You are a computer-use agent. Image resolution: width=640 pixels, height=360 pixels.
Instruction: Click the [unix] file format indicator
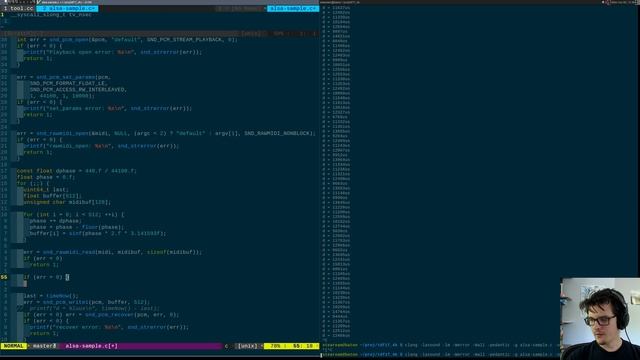tap(247, 346)
